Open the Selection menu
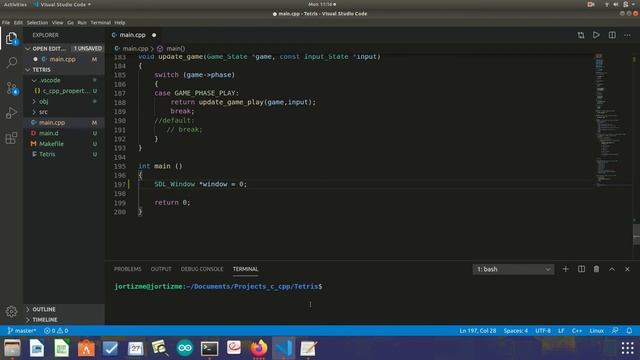640x360 pixels. tap(37, 22)
